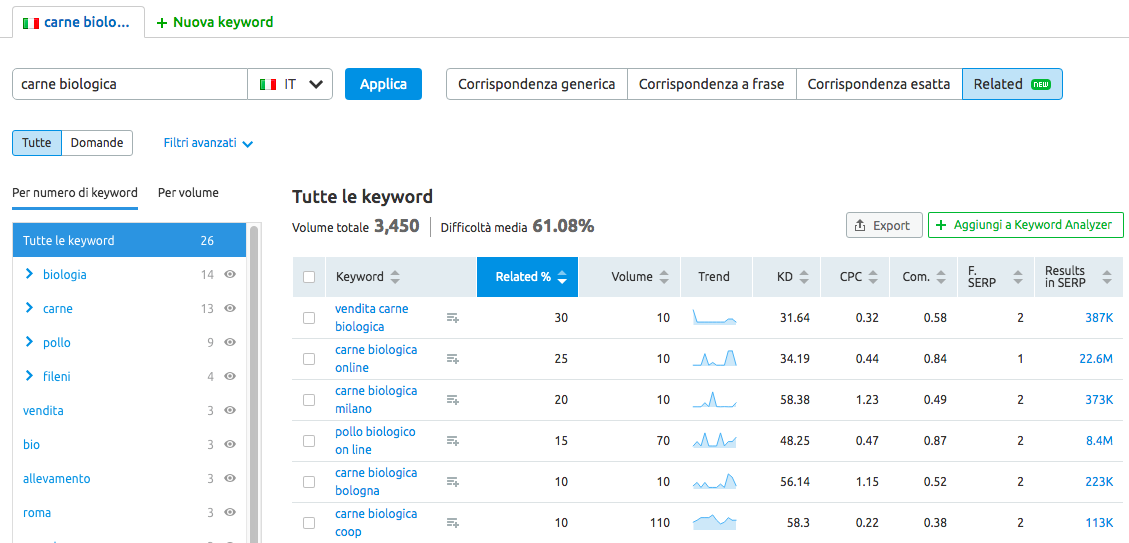
Task: Select all keywords with header checkbox
Action: click(309, 277)
